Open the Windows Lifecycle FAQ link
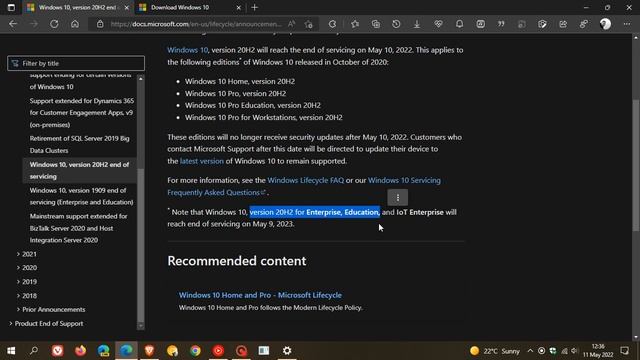This screenshot has width=640, height=360. (x=305, y=180)
